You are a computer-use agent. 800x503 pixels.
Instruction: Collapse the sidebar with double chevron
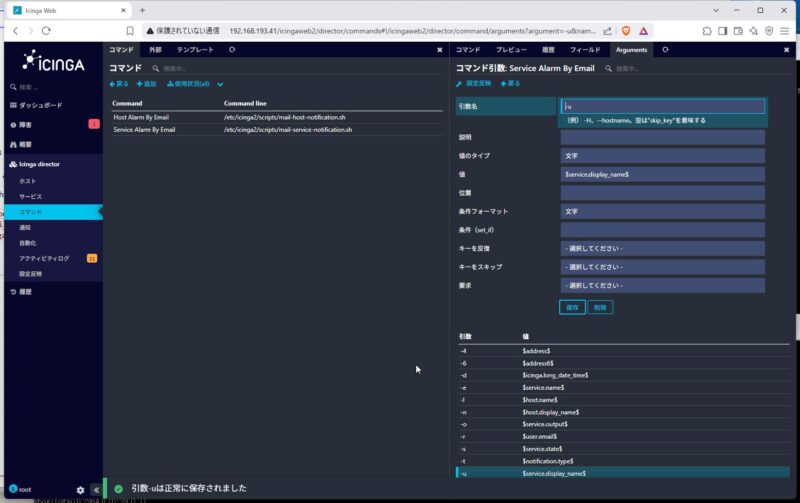[96, 490]
